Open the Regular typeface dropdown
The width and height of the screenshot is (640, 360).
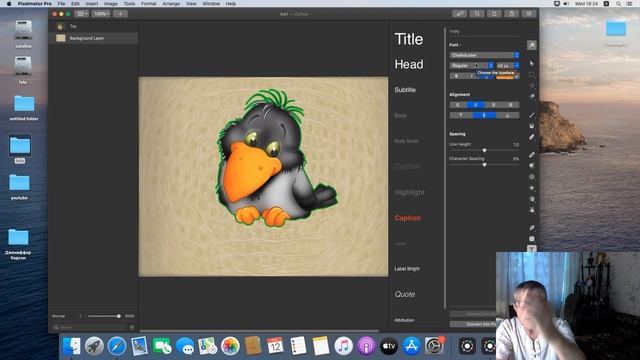(471, 66)
